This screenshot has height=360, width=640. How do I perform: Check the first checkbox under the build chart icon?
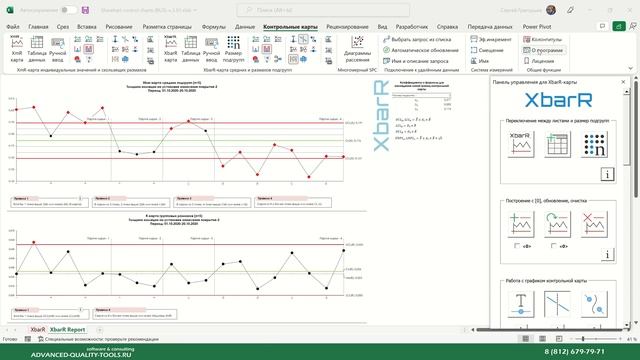(517, 246)
